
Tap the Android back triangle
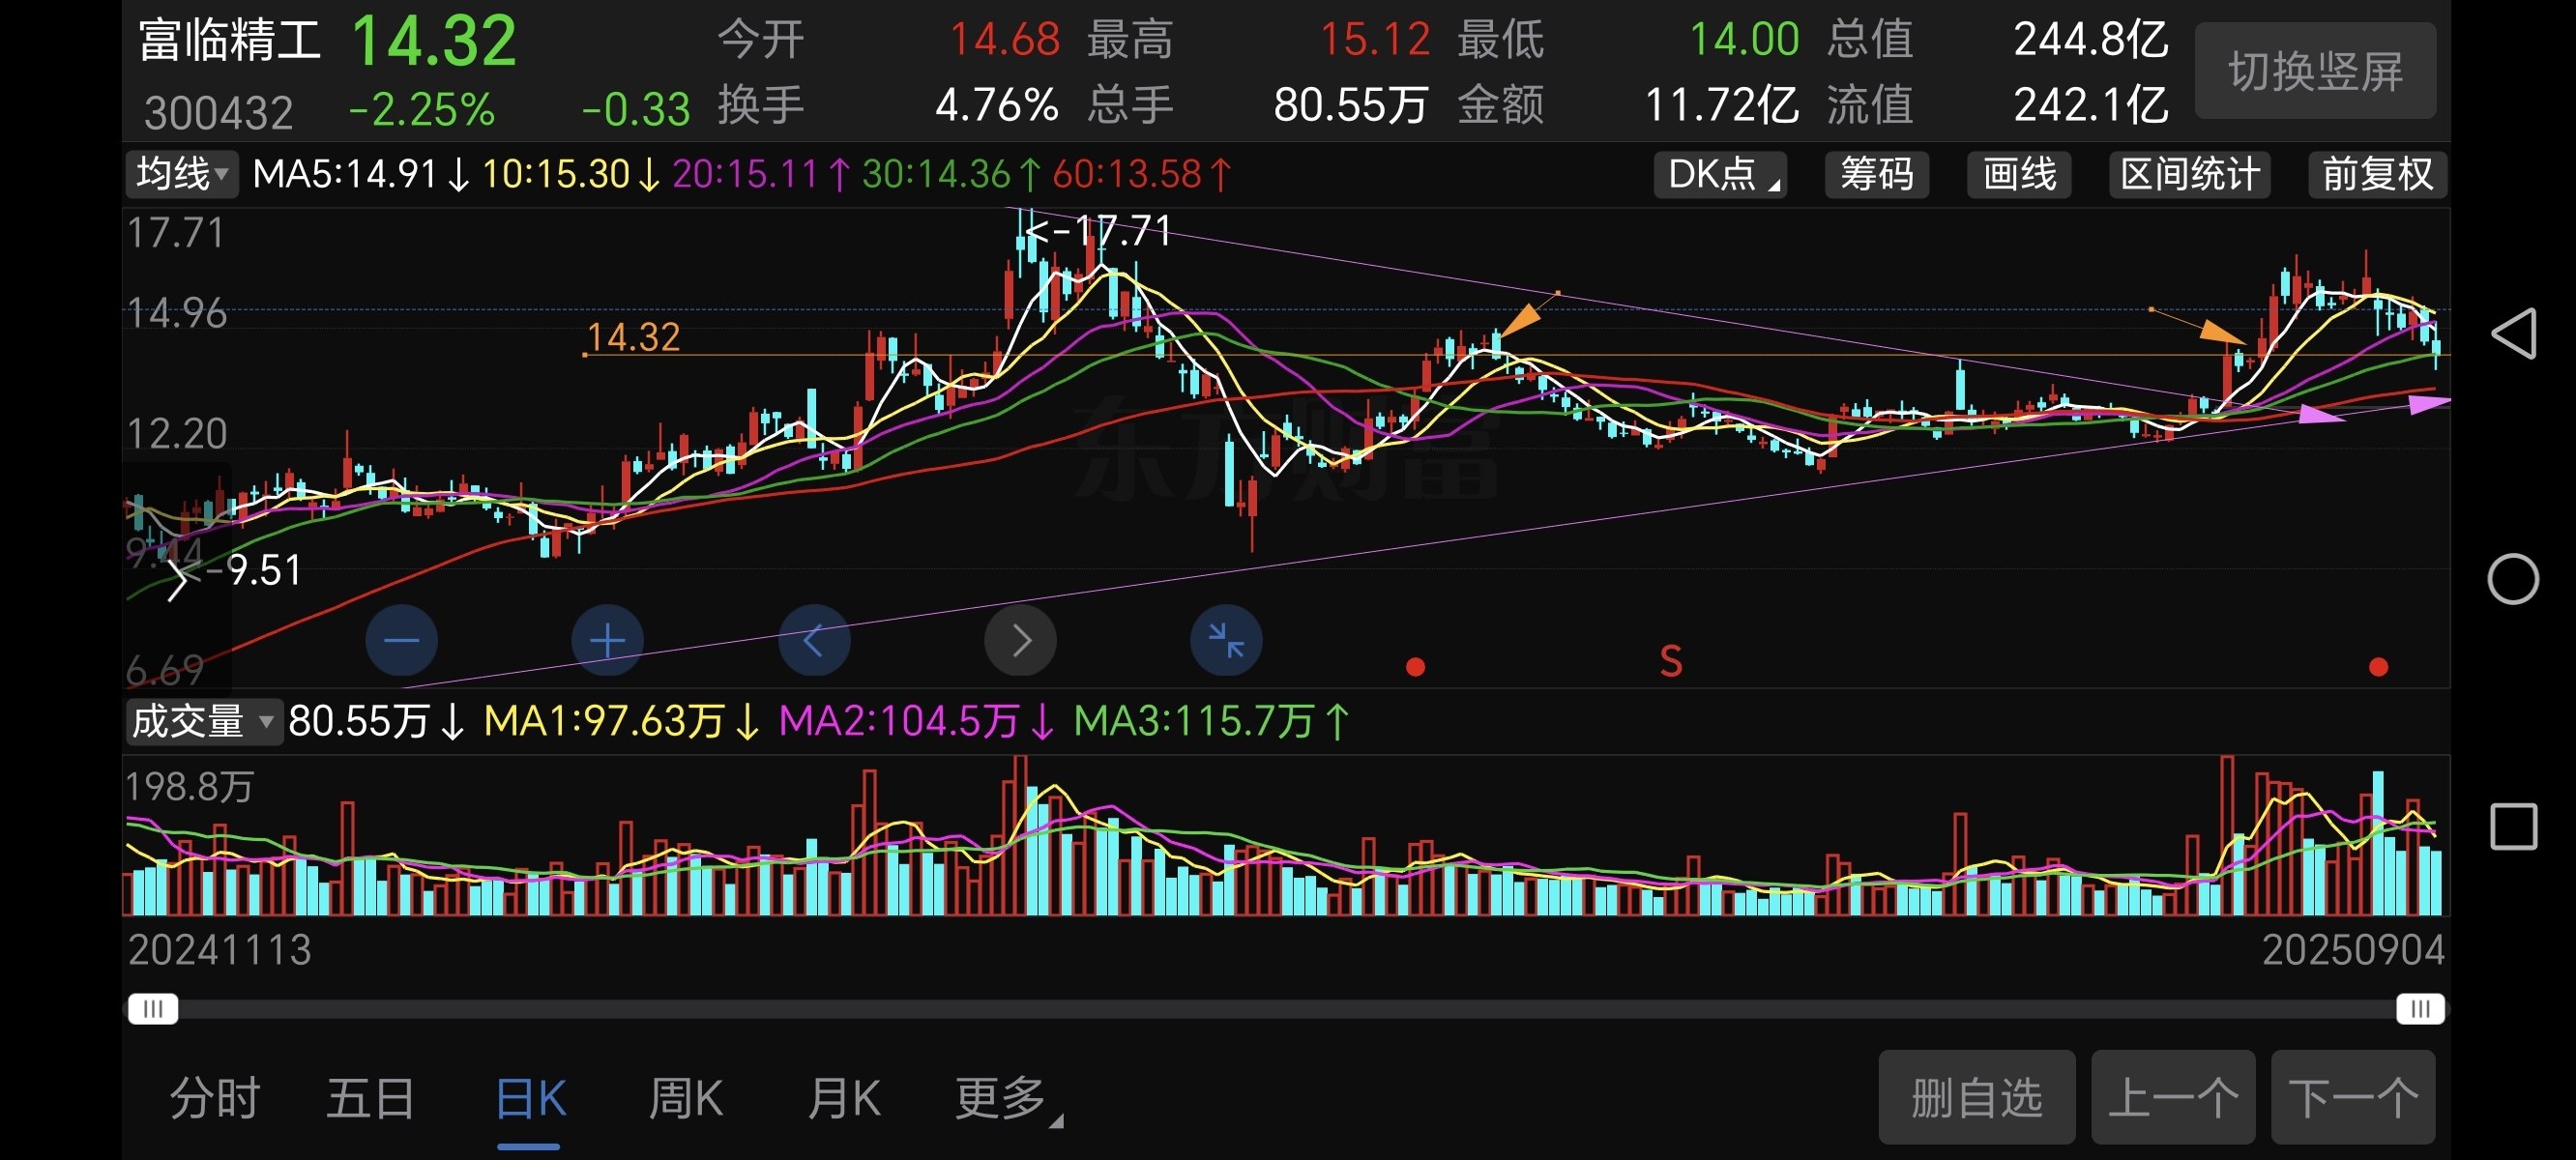pyautogui.click(x=2513, y=333)
